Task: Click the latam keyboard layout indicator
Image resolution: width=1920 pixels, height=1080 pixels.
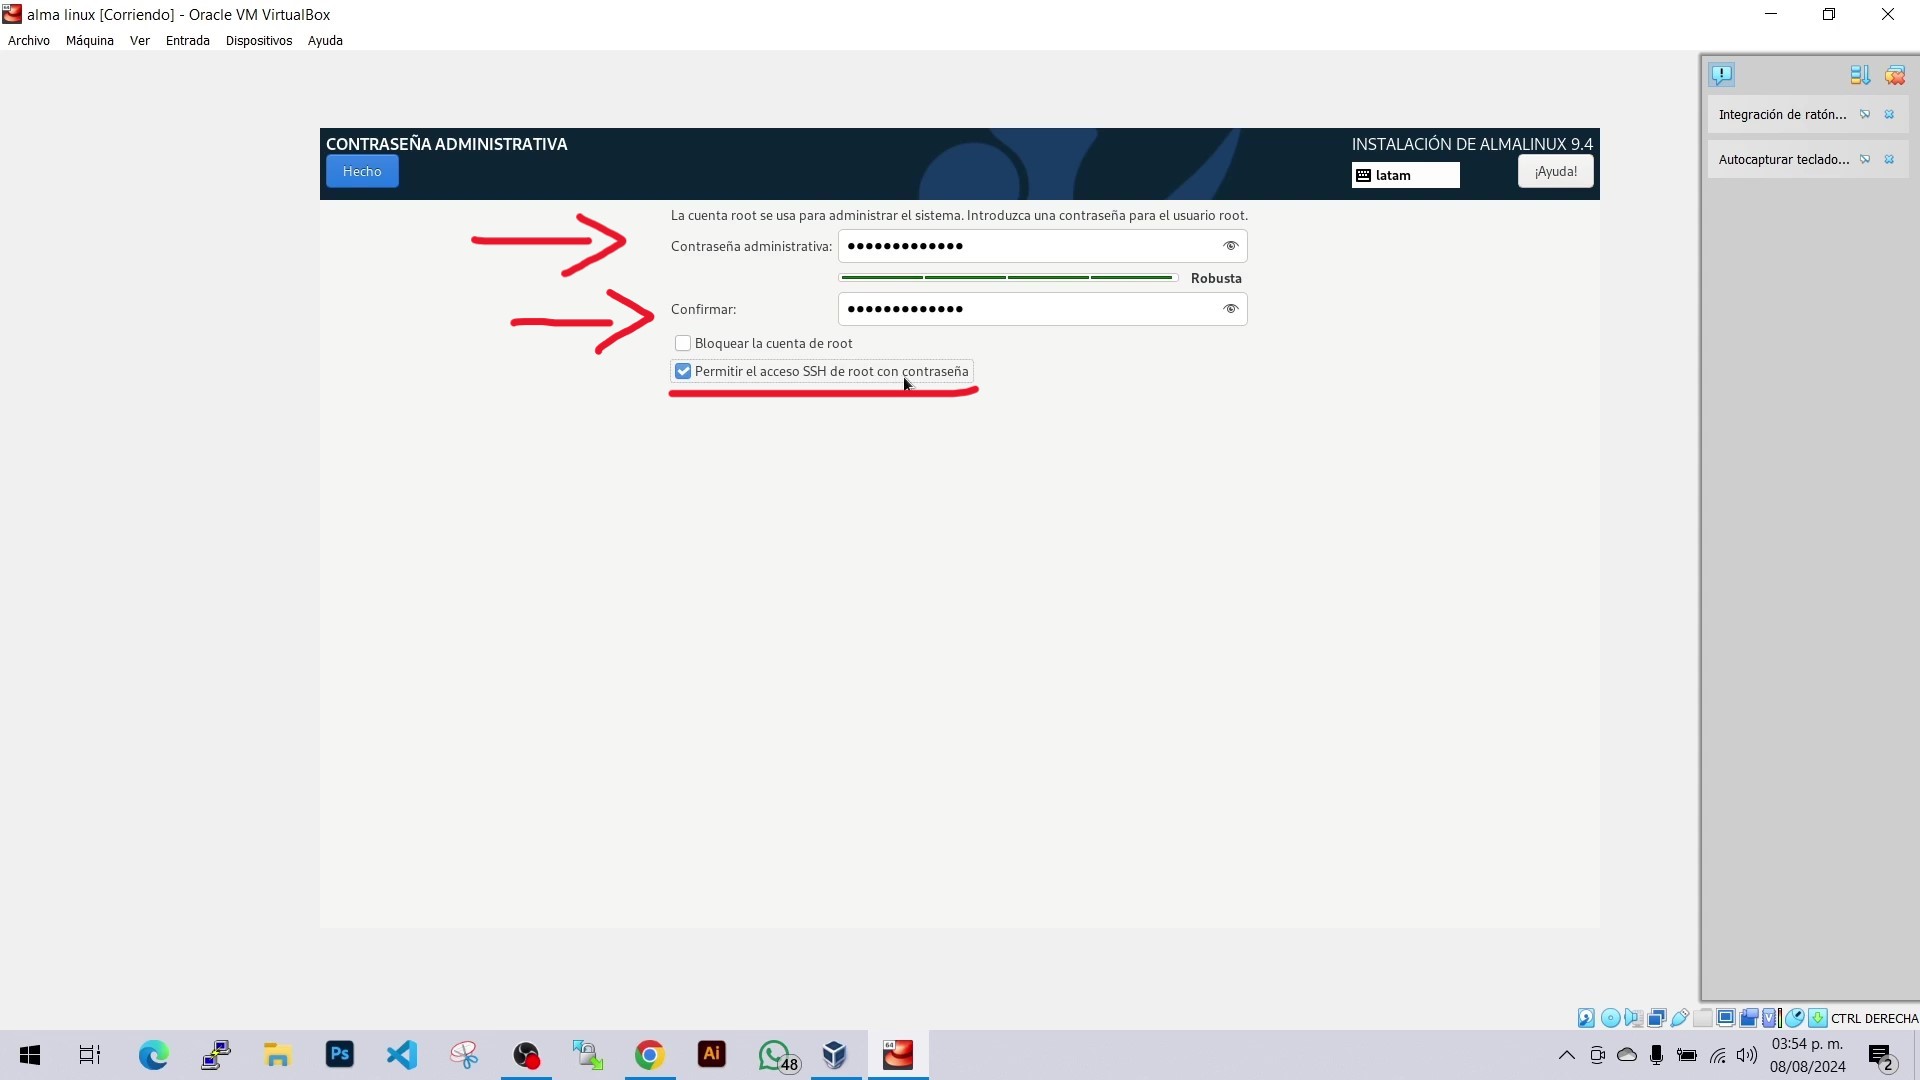Action: pos(1405,175)
